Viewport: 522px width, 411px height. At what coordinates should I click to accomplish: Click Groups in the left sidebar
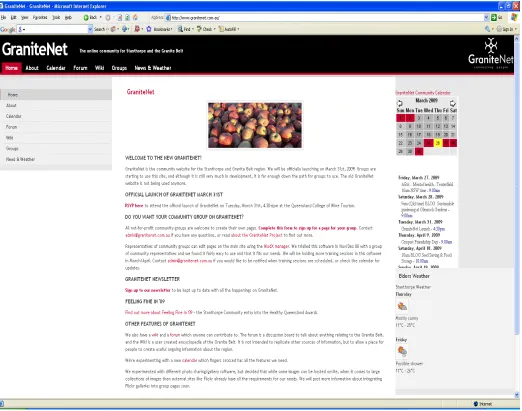56,148
